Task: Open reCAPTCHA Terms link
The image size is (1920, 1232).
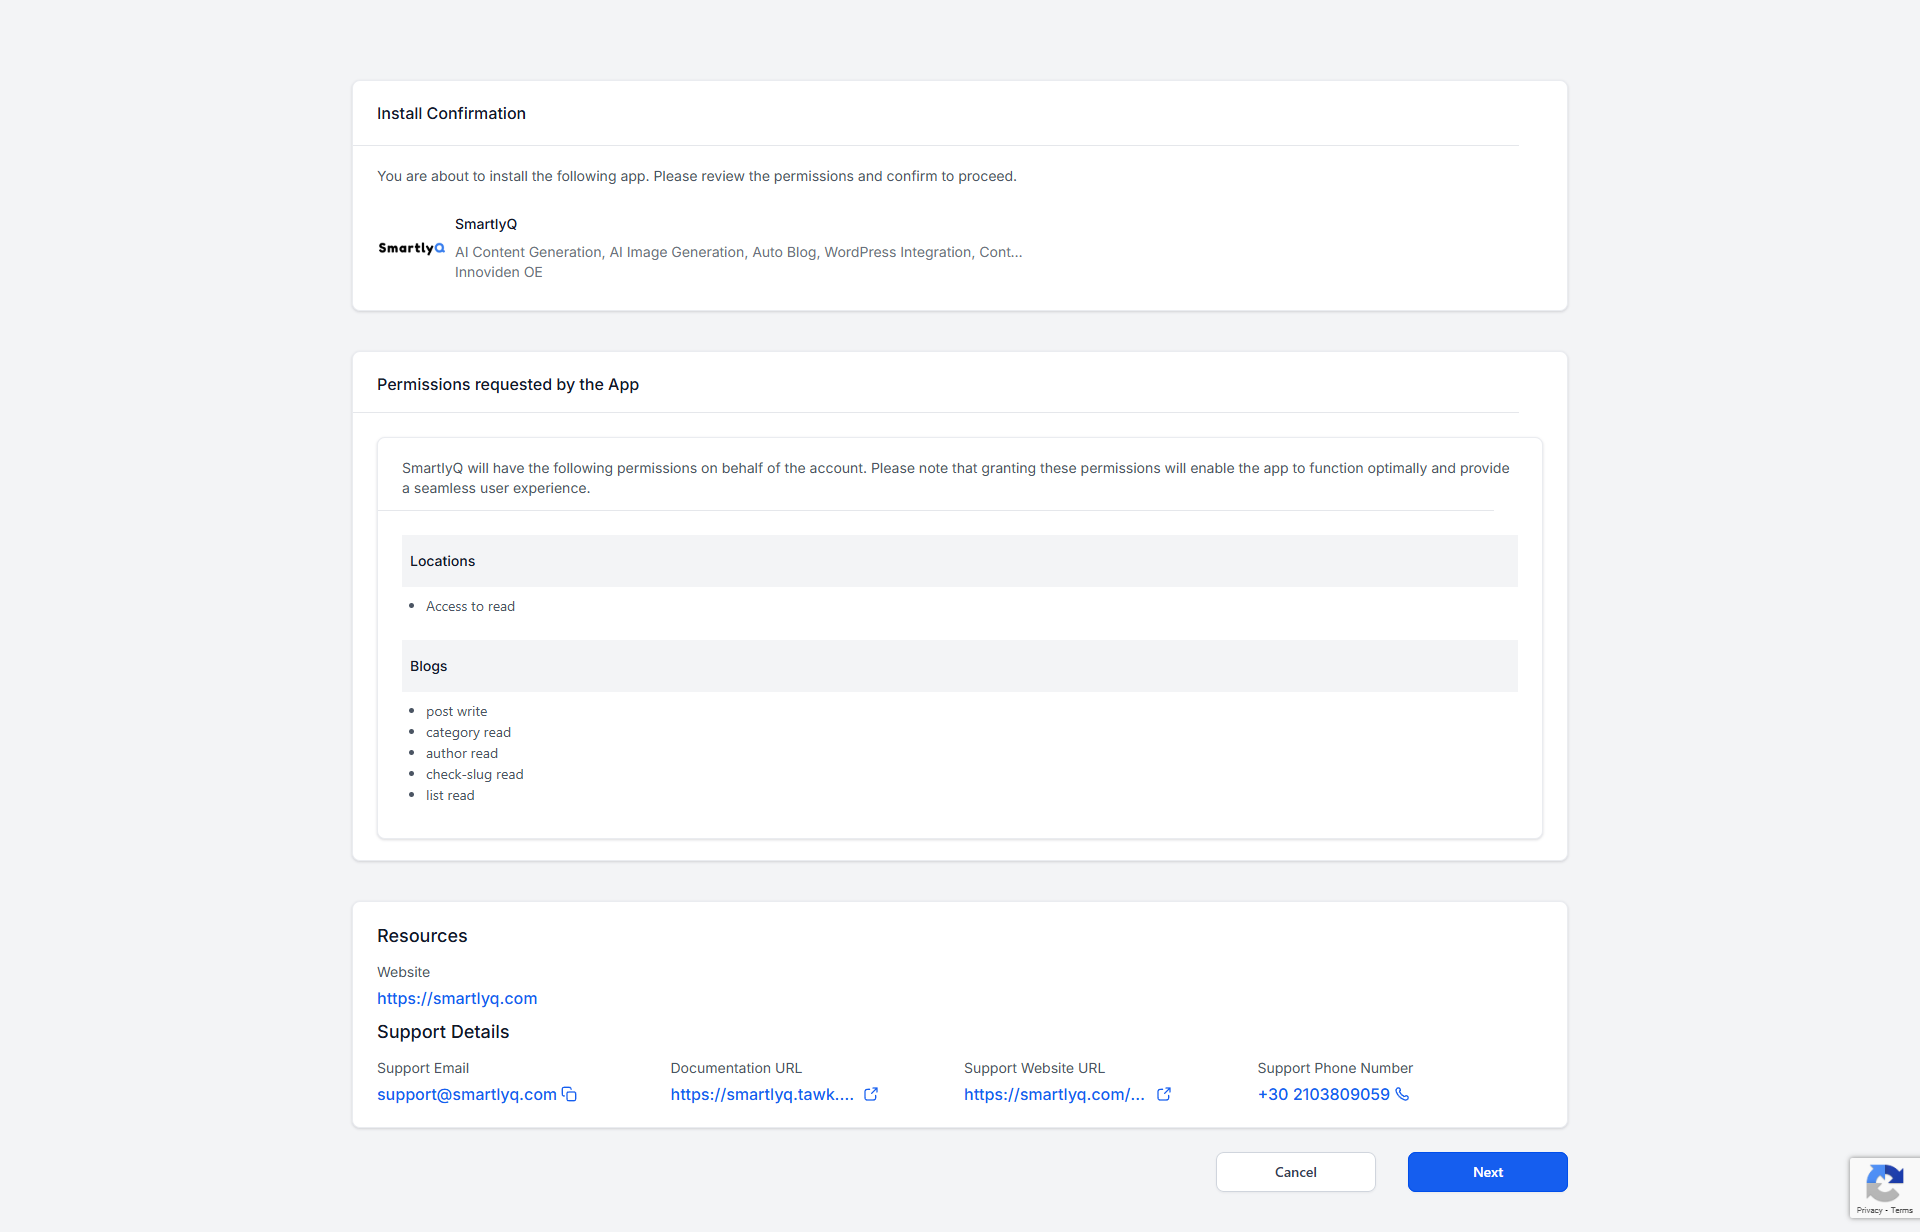Action: point(1902,1210)
